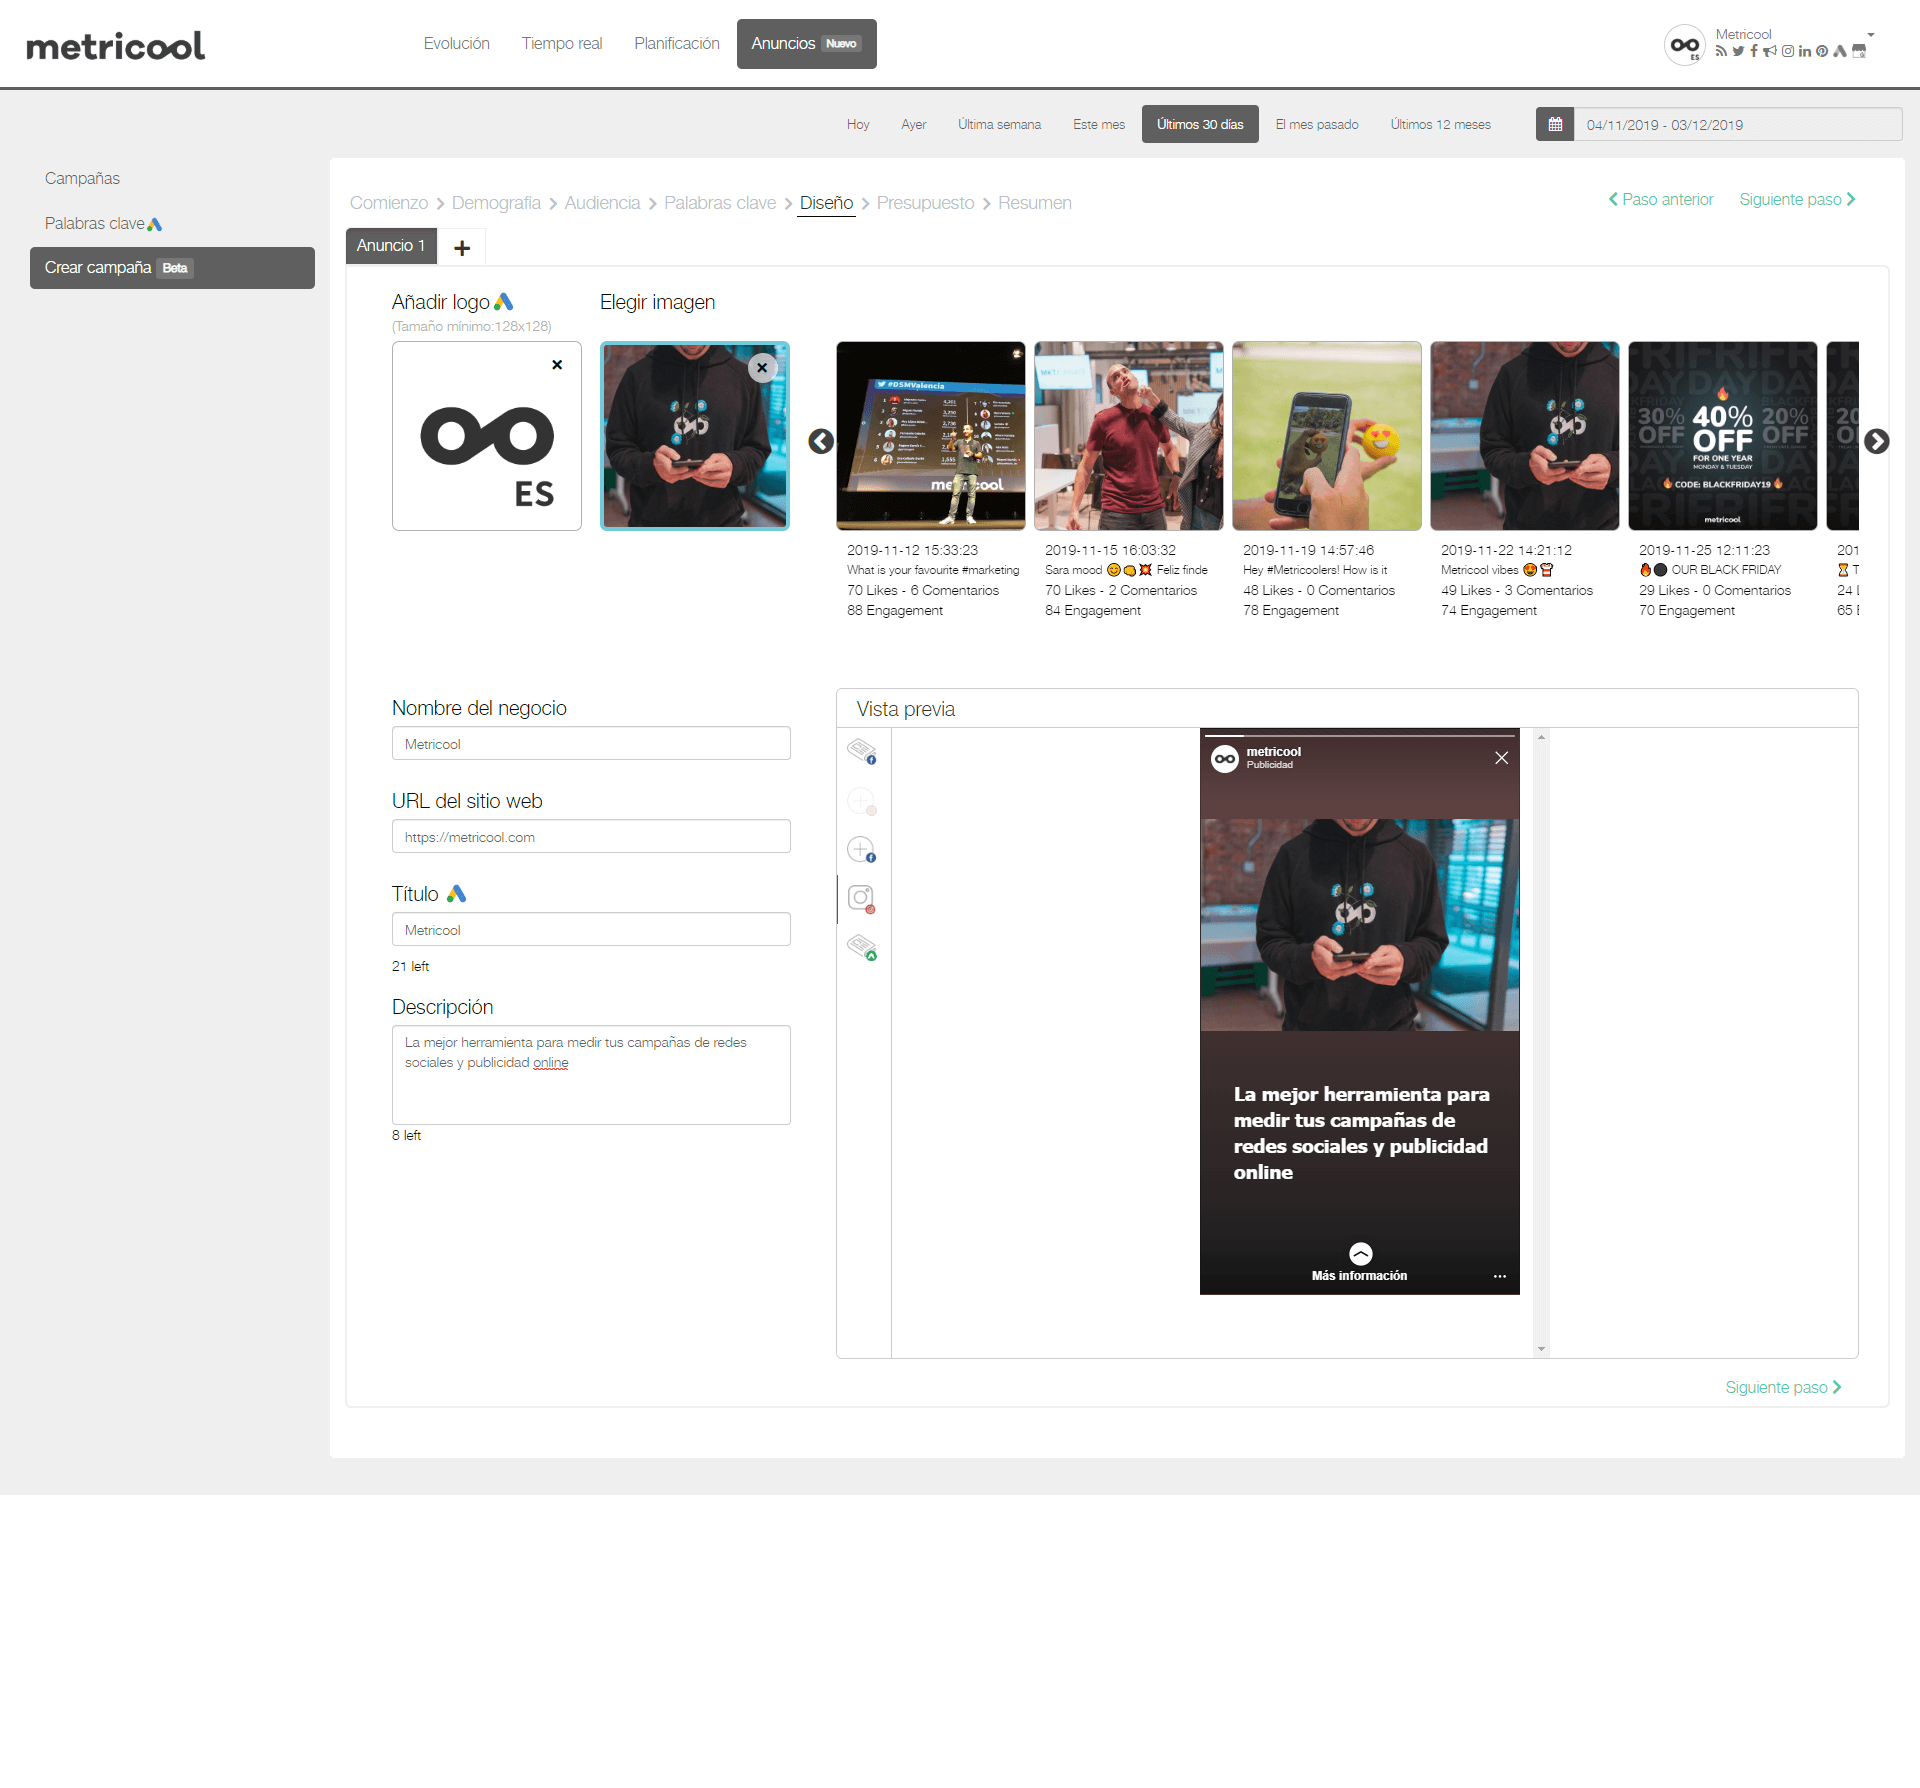
Task: Show previous images with left carousel arrow
Action: [x=821, y=441]
